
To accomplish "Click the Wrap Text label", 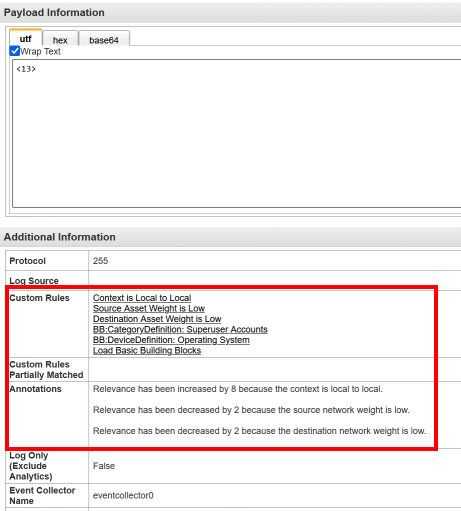I will pyautogui.click(x=40, y=51).
